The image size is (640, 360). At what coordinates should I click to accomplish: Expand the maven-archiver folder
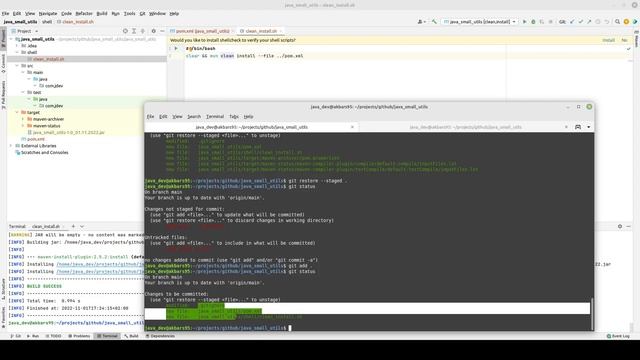[23, 119]
